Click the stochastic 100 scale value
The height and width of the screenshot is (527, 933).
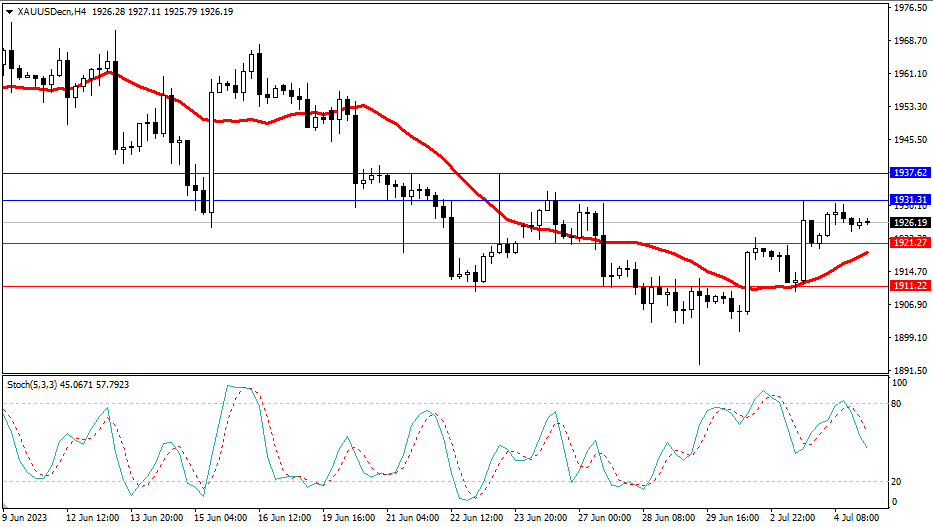[899, 383]
